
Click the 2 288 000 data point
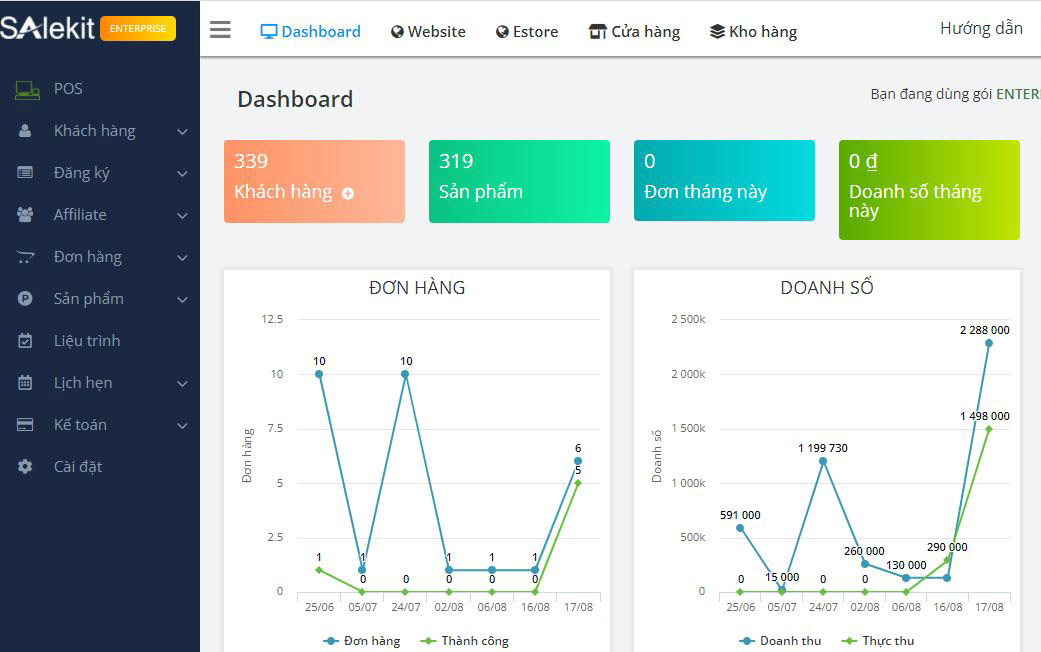(x=989, y=343)
